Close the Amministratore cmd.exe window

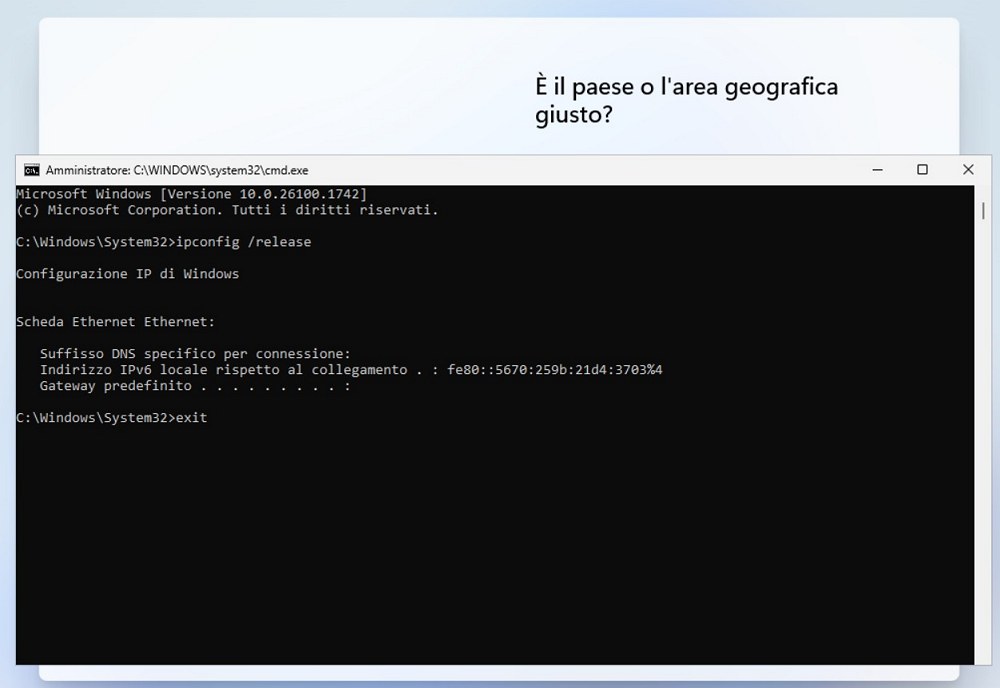(x=968, y=170)
